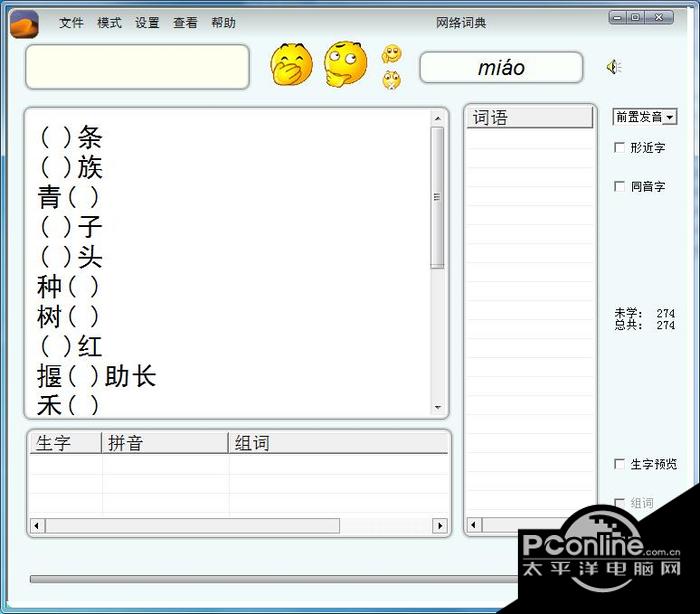Click horizontal scrollbar thumb under 生字 table
This screenshot has height=614, width=700.
click(x=192, y=526)
